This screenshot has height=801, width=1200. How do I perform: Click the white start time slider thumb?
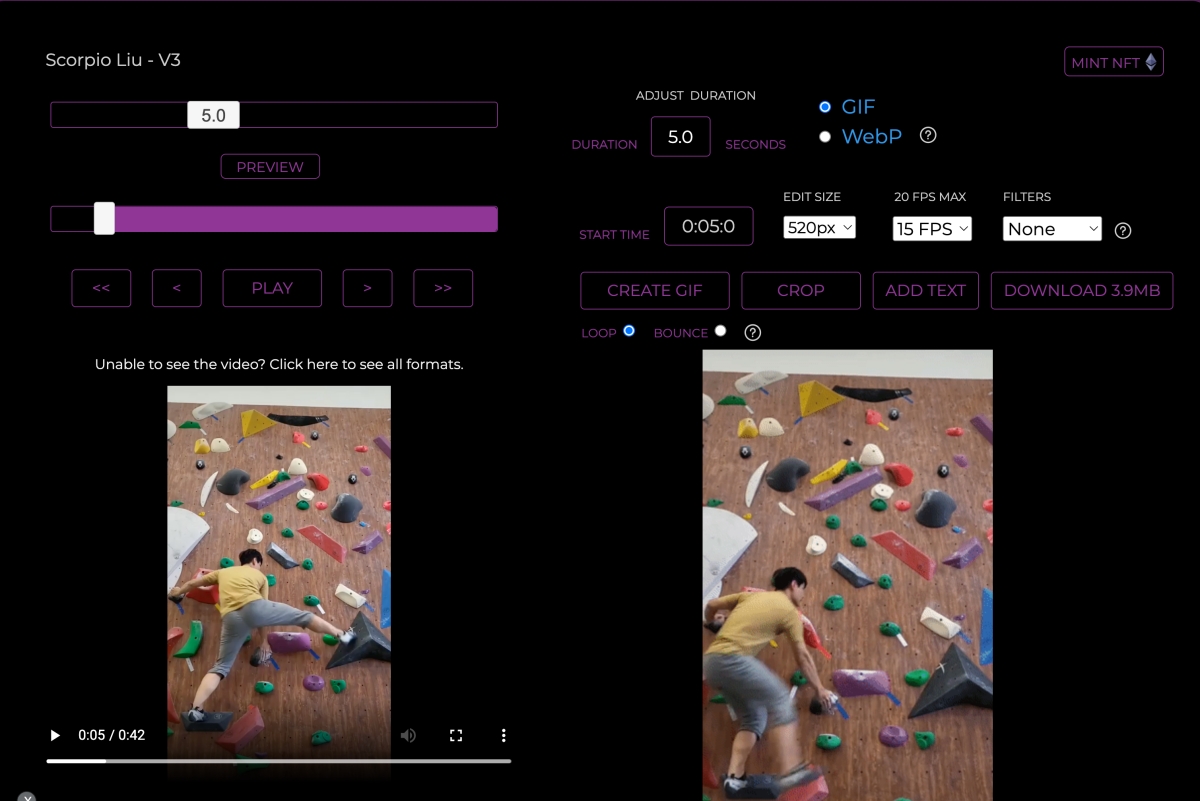coord(104,219)
